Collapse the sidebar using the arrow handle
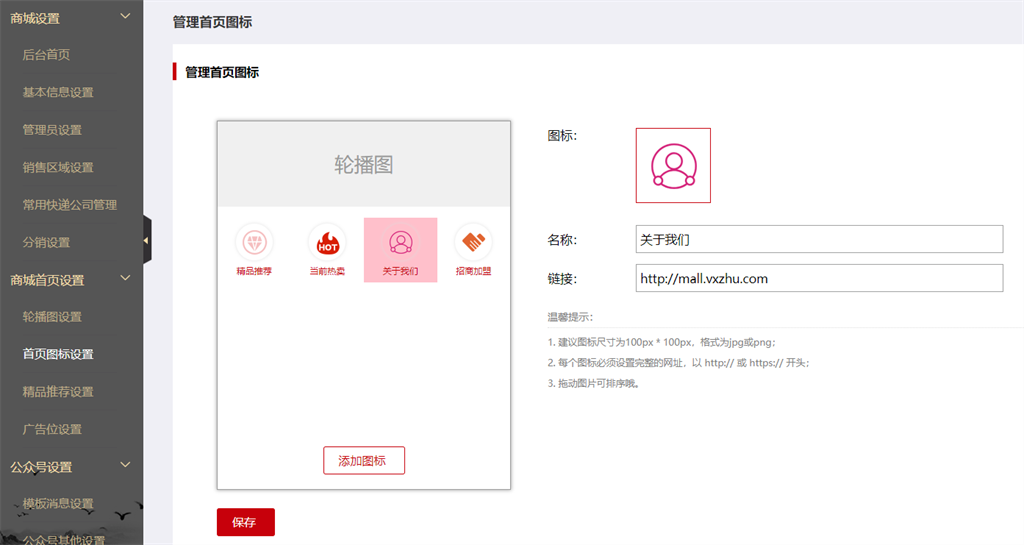 pos(146,240)
